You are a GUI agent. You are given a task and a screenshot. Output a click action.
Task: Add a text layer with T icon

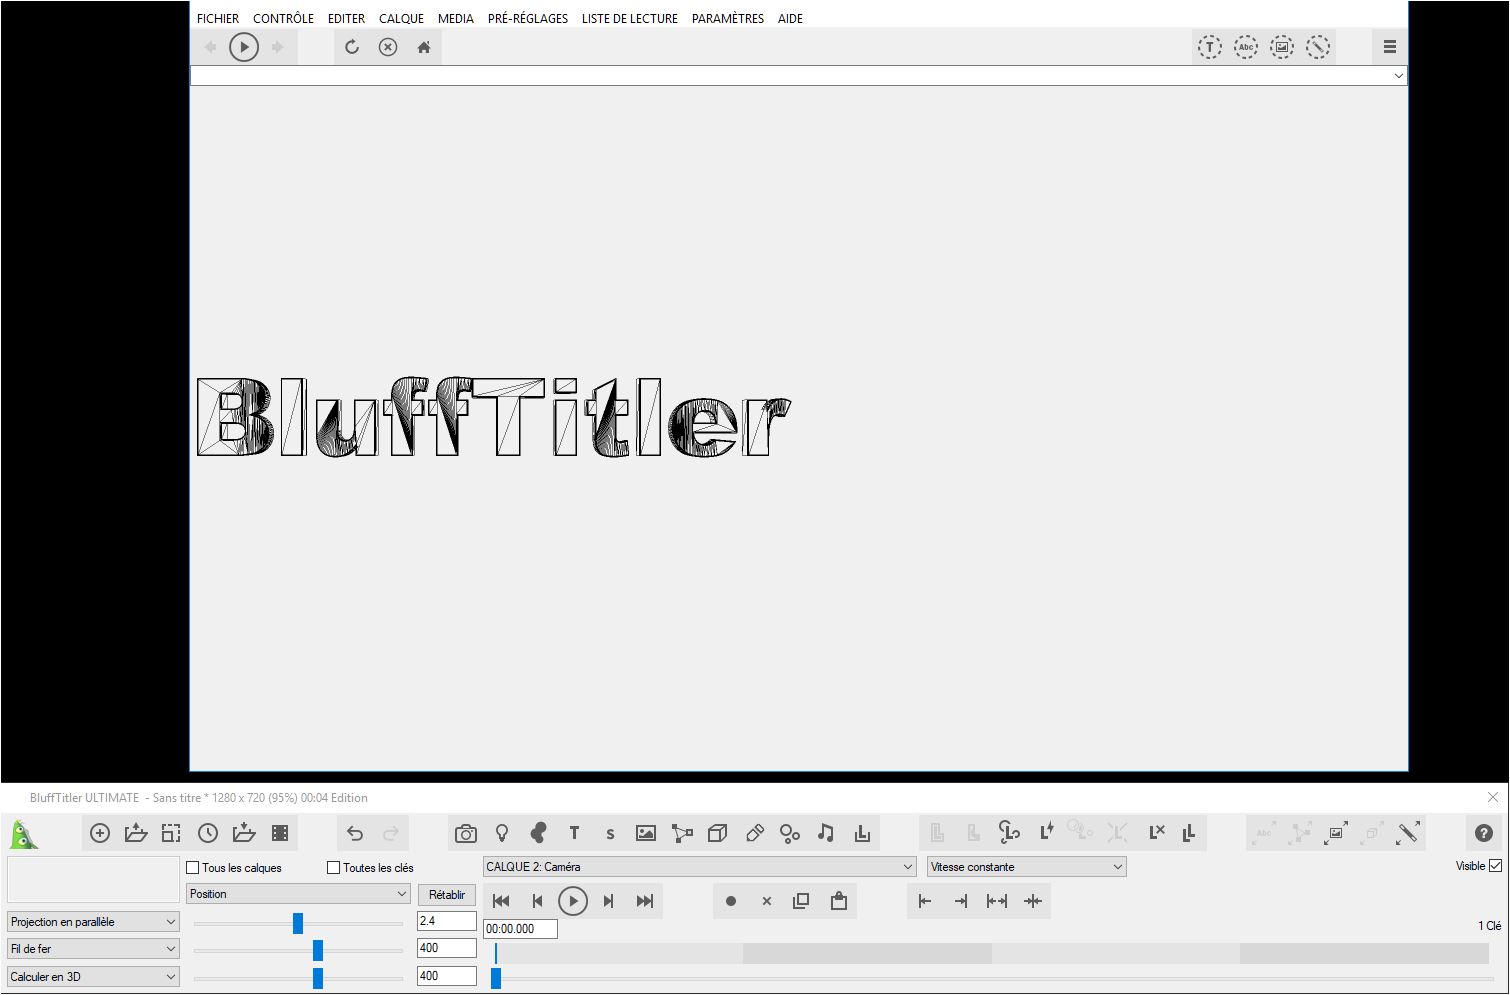click(574, 833)
